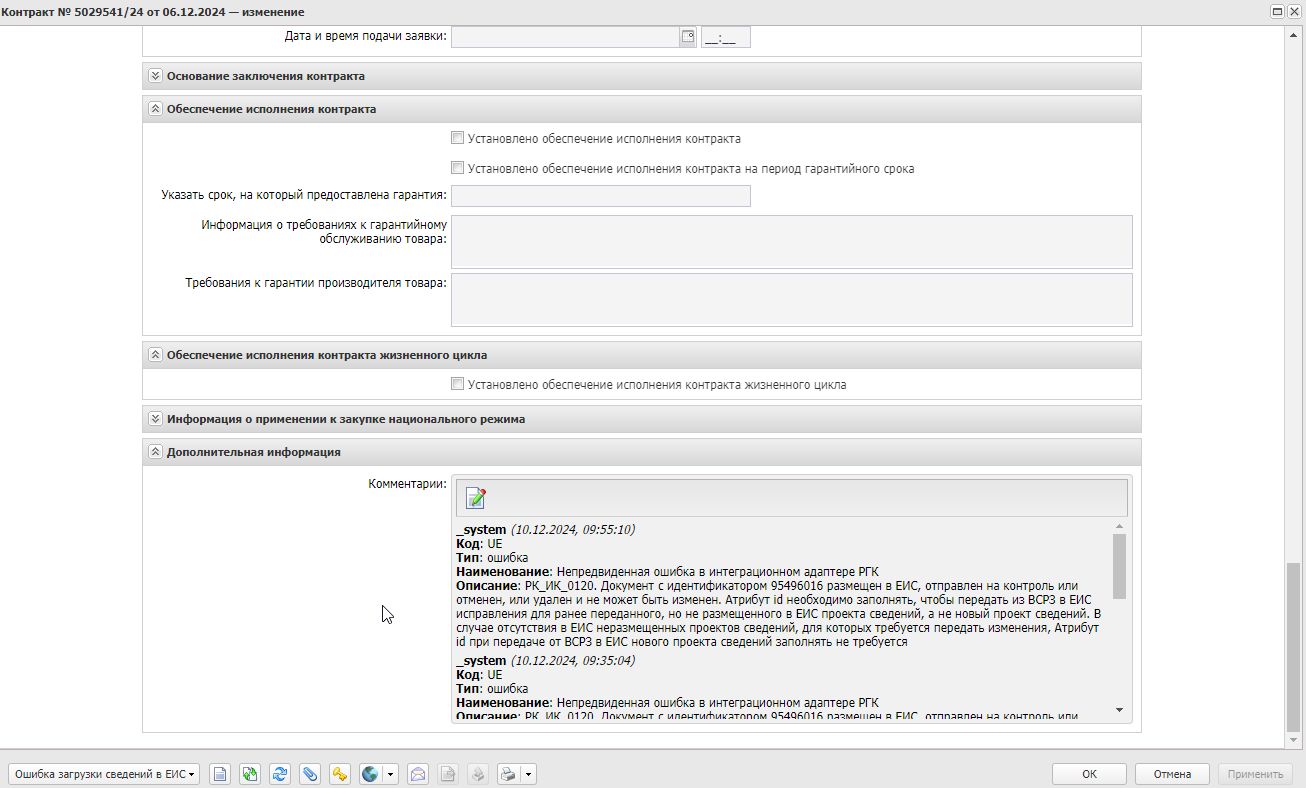Expand the national regime information section

pyautogui.click(x=155, y=419)
